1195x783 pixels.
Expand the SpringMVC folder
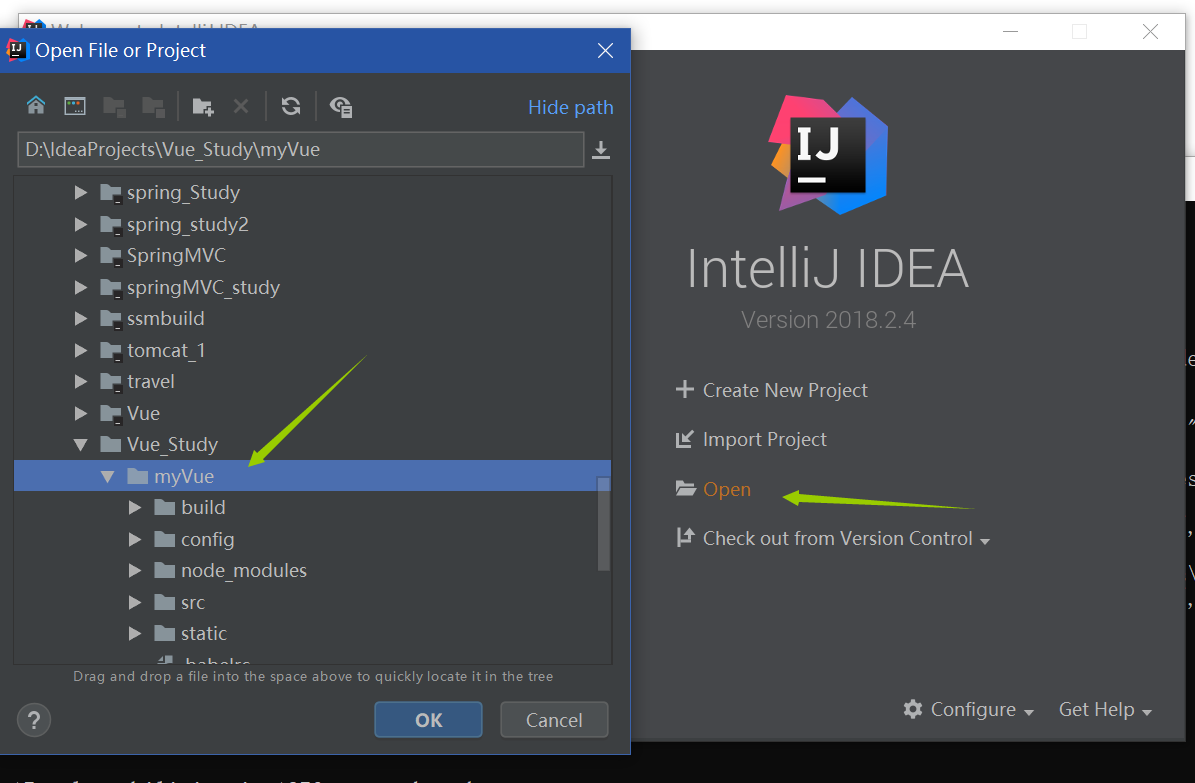coord(81,255)
